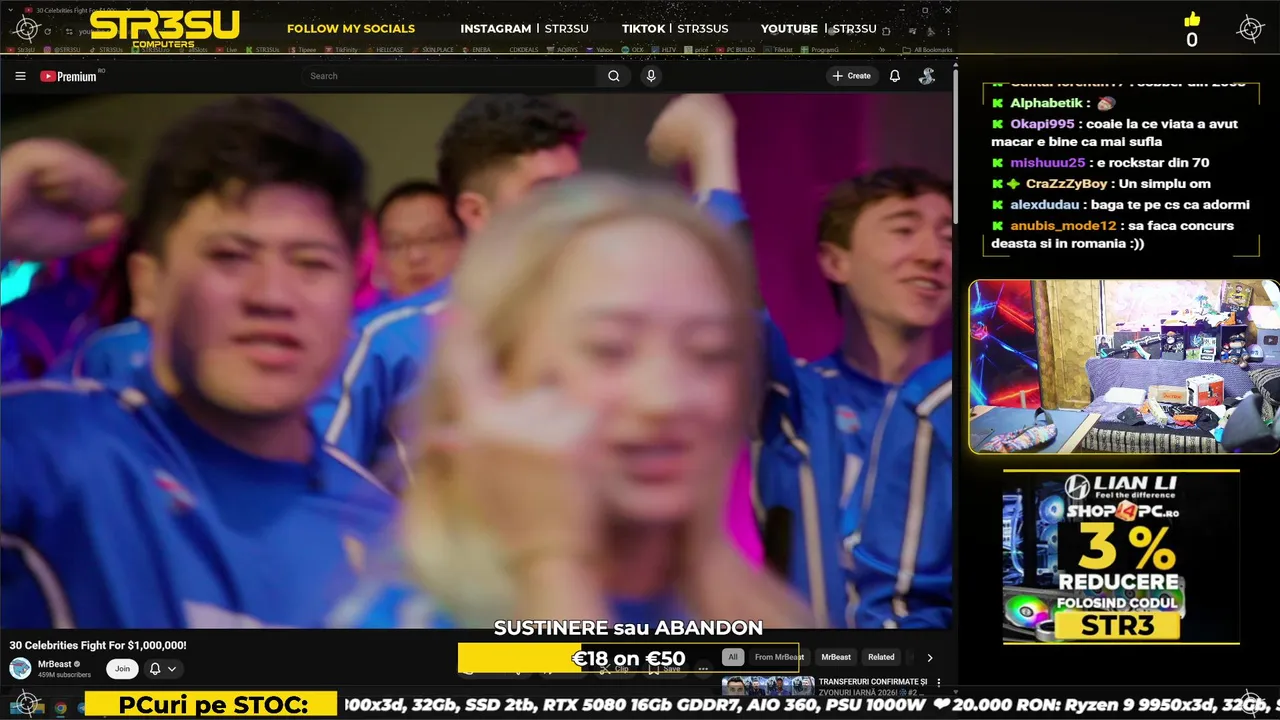The width and height of the screenshot is (1280, 720).
Task: Click chat username CraZzZyBoy
Action: pyautogui.click(x=1066, y=184)
